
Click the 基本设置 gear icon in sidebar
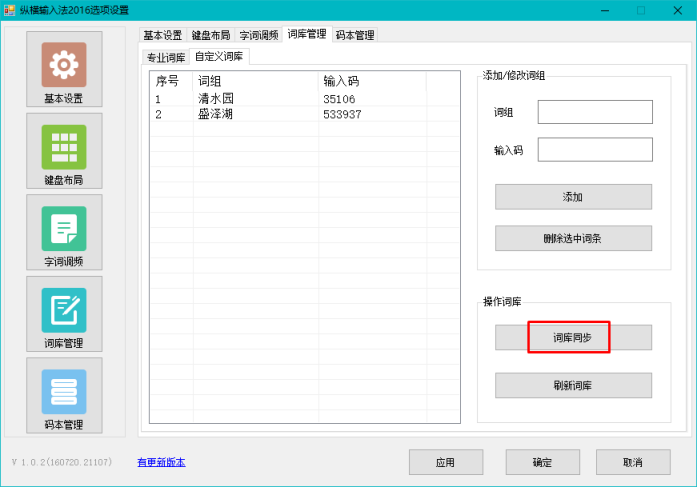coord(64,65)
